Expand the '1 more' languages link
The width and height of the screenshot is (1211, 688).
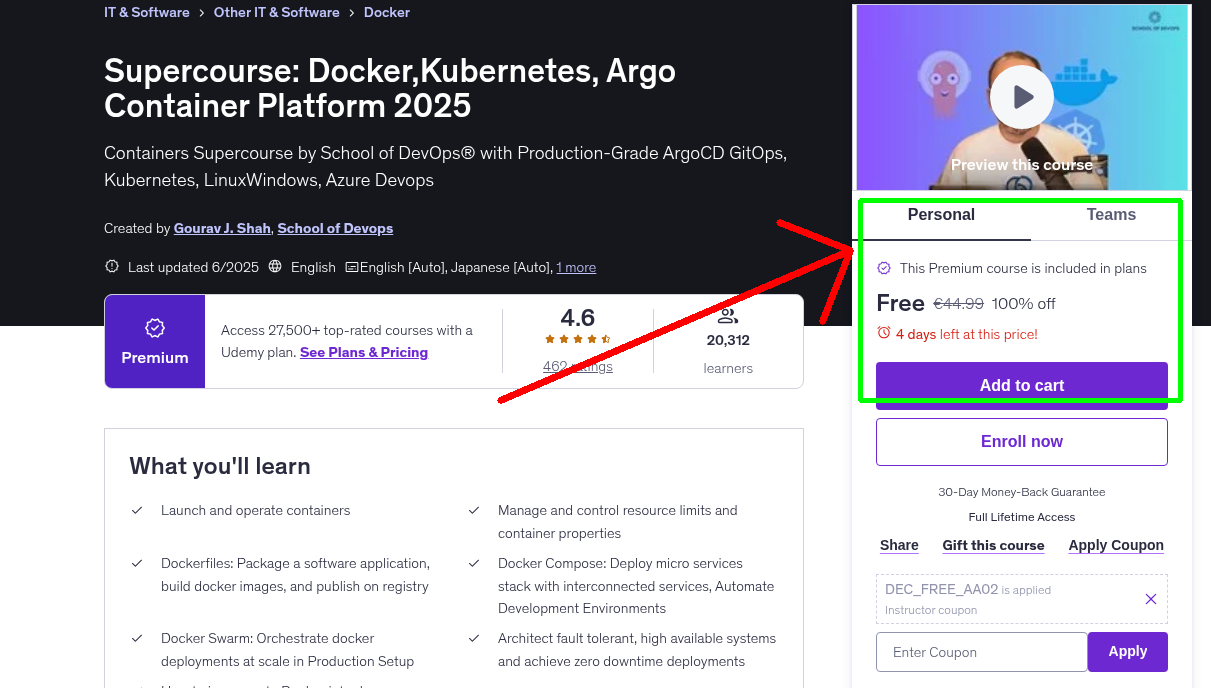coord(576,267)
